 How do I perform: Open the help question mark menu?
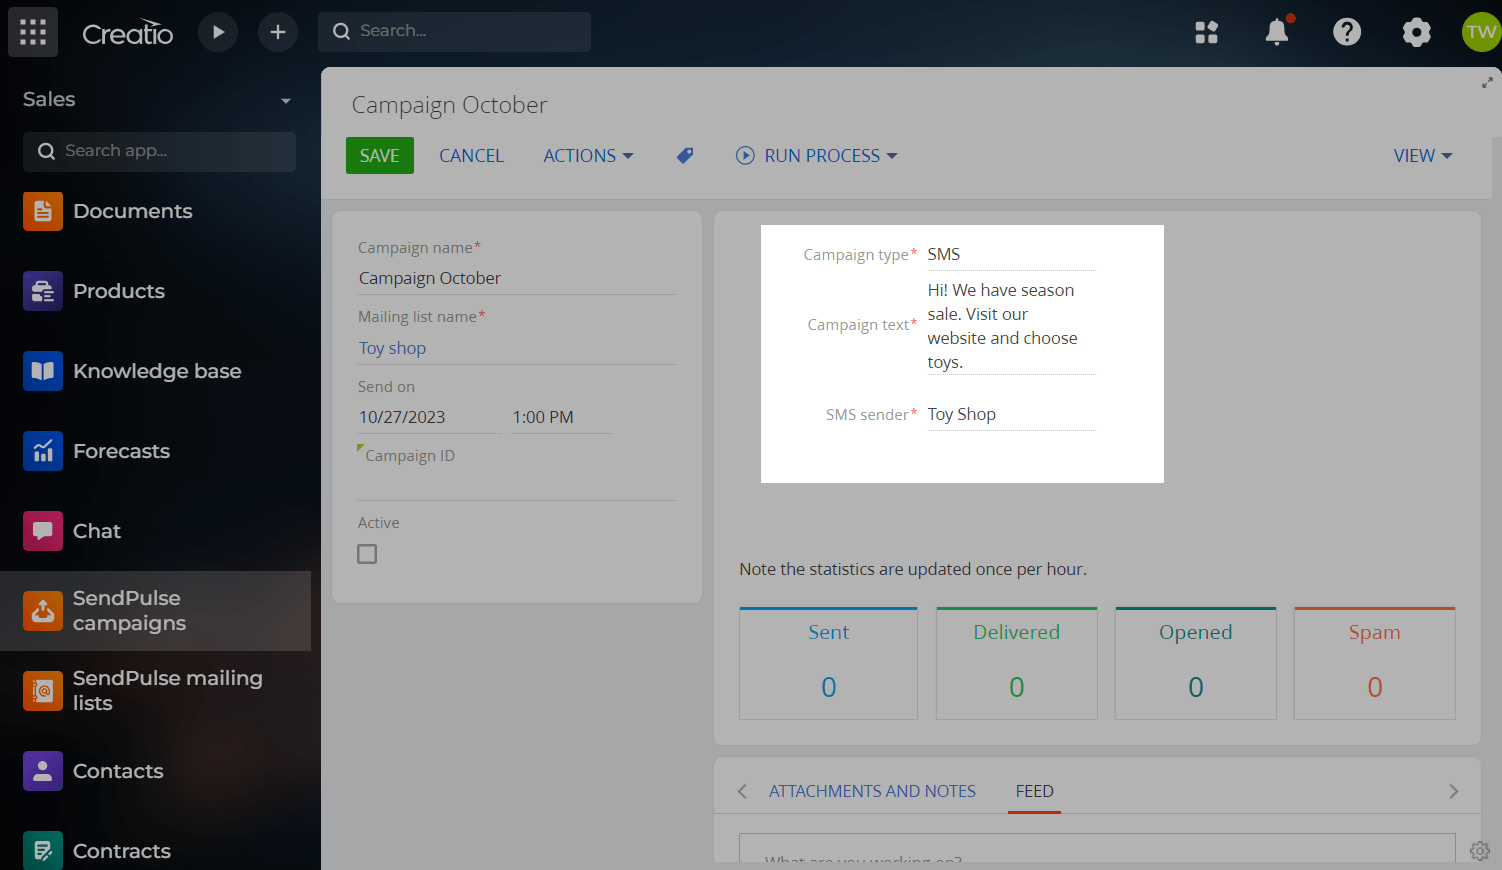click(x=1347, y=32)
